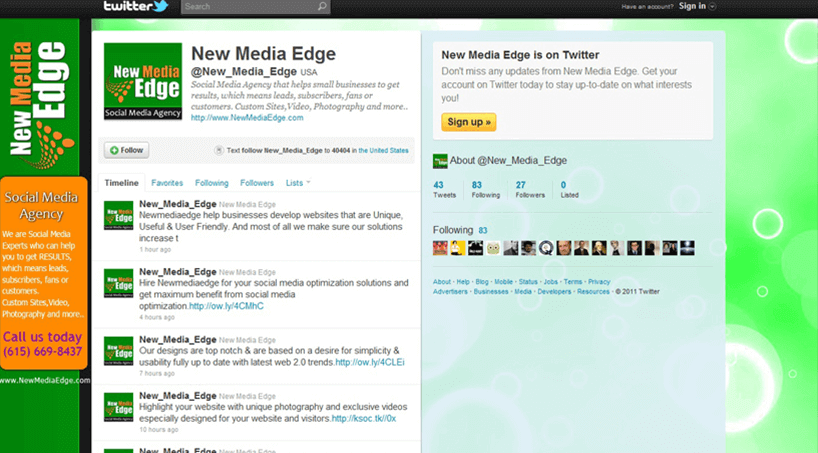Open the Sign in dropdown
Screen dimensions: 818x453
pos(697,6)
